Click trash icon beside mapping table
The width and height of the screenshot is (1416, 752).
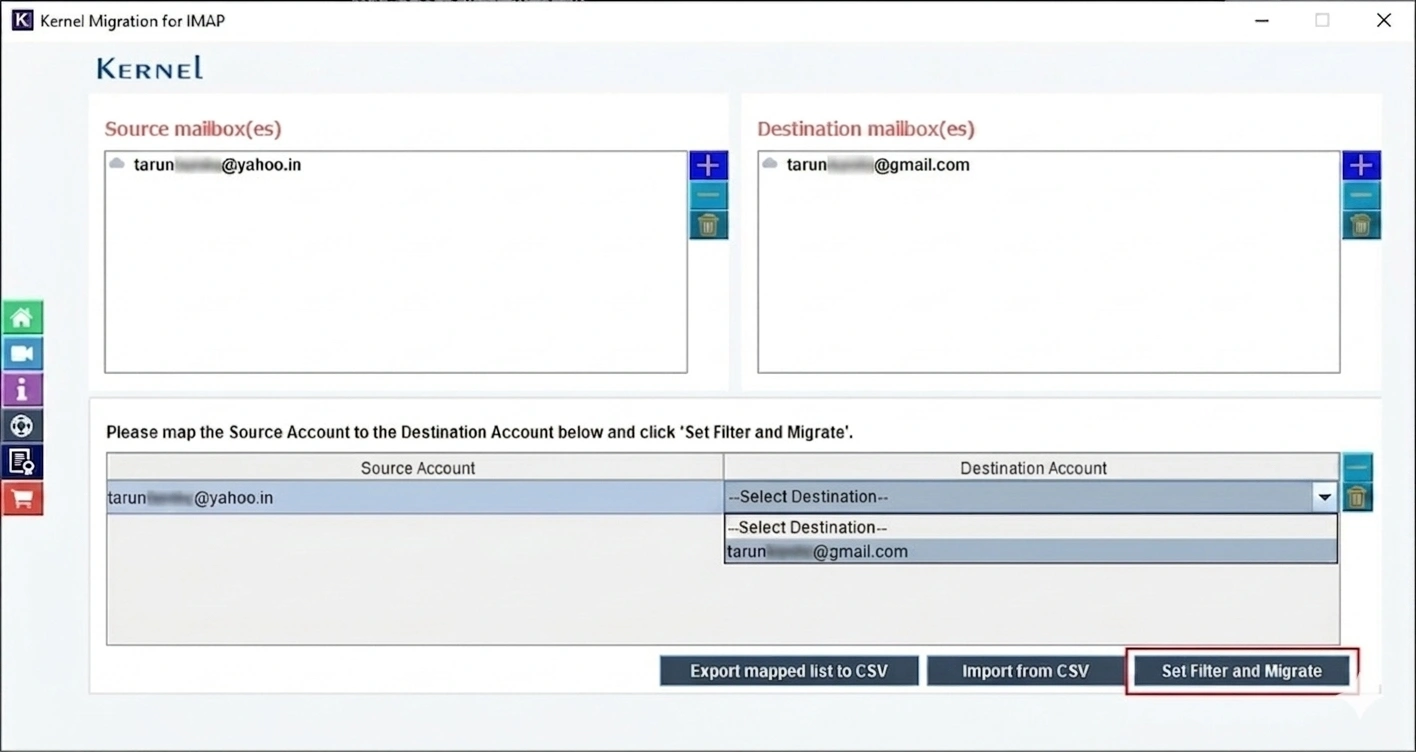[1357, 497]
